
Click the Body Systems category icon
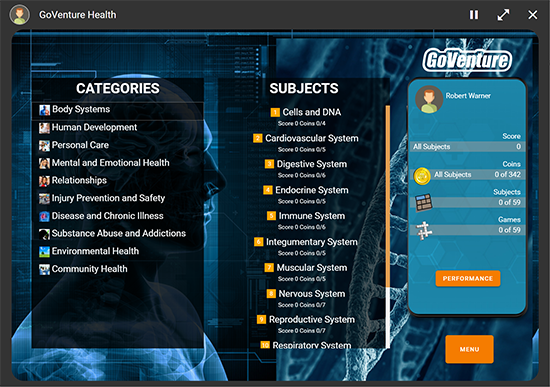[45, 110]
